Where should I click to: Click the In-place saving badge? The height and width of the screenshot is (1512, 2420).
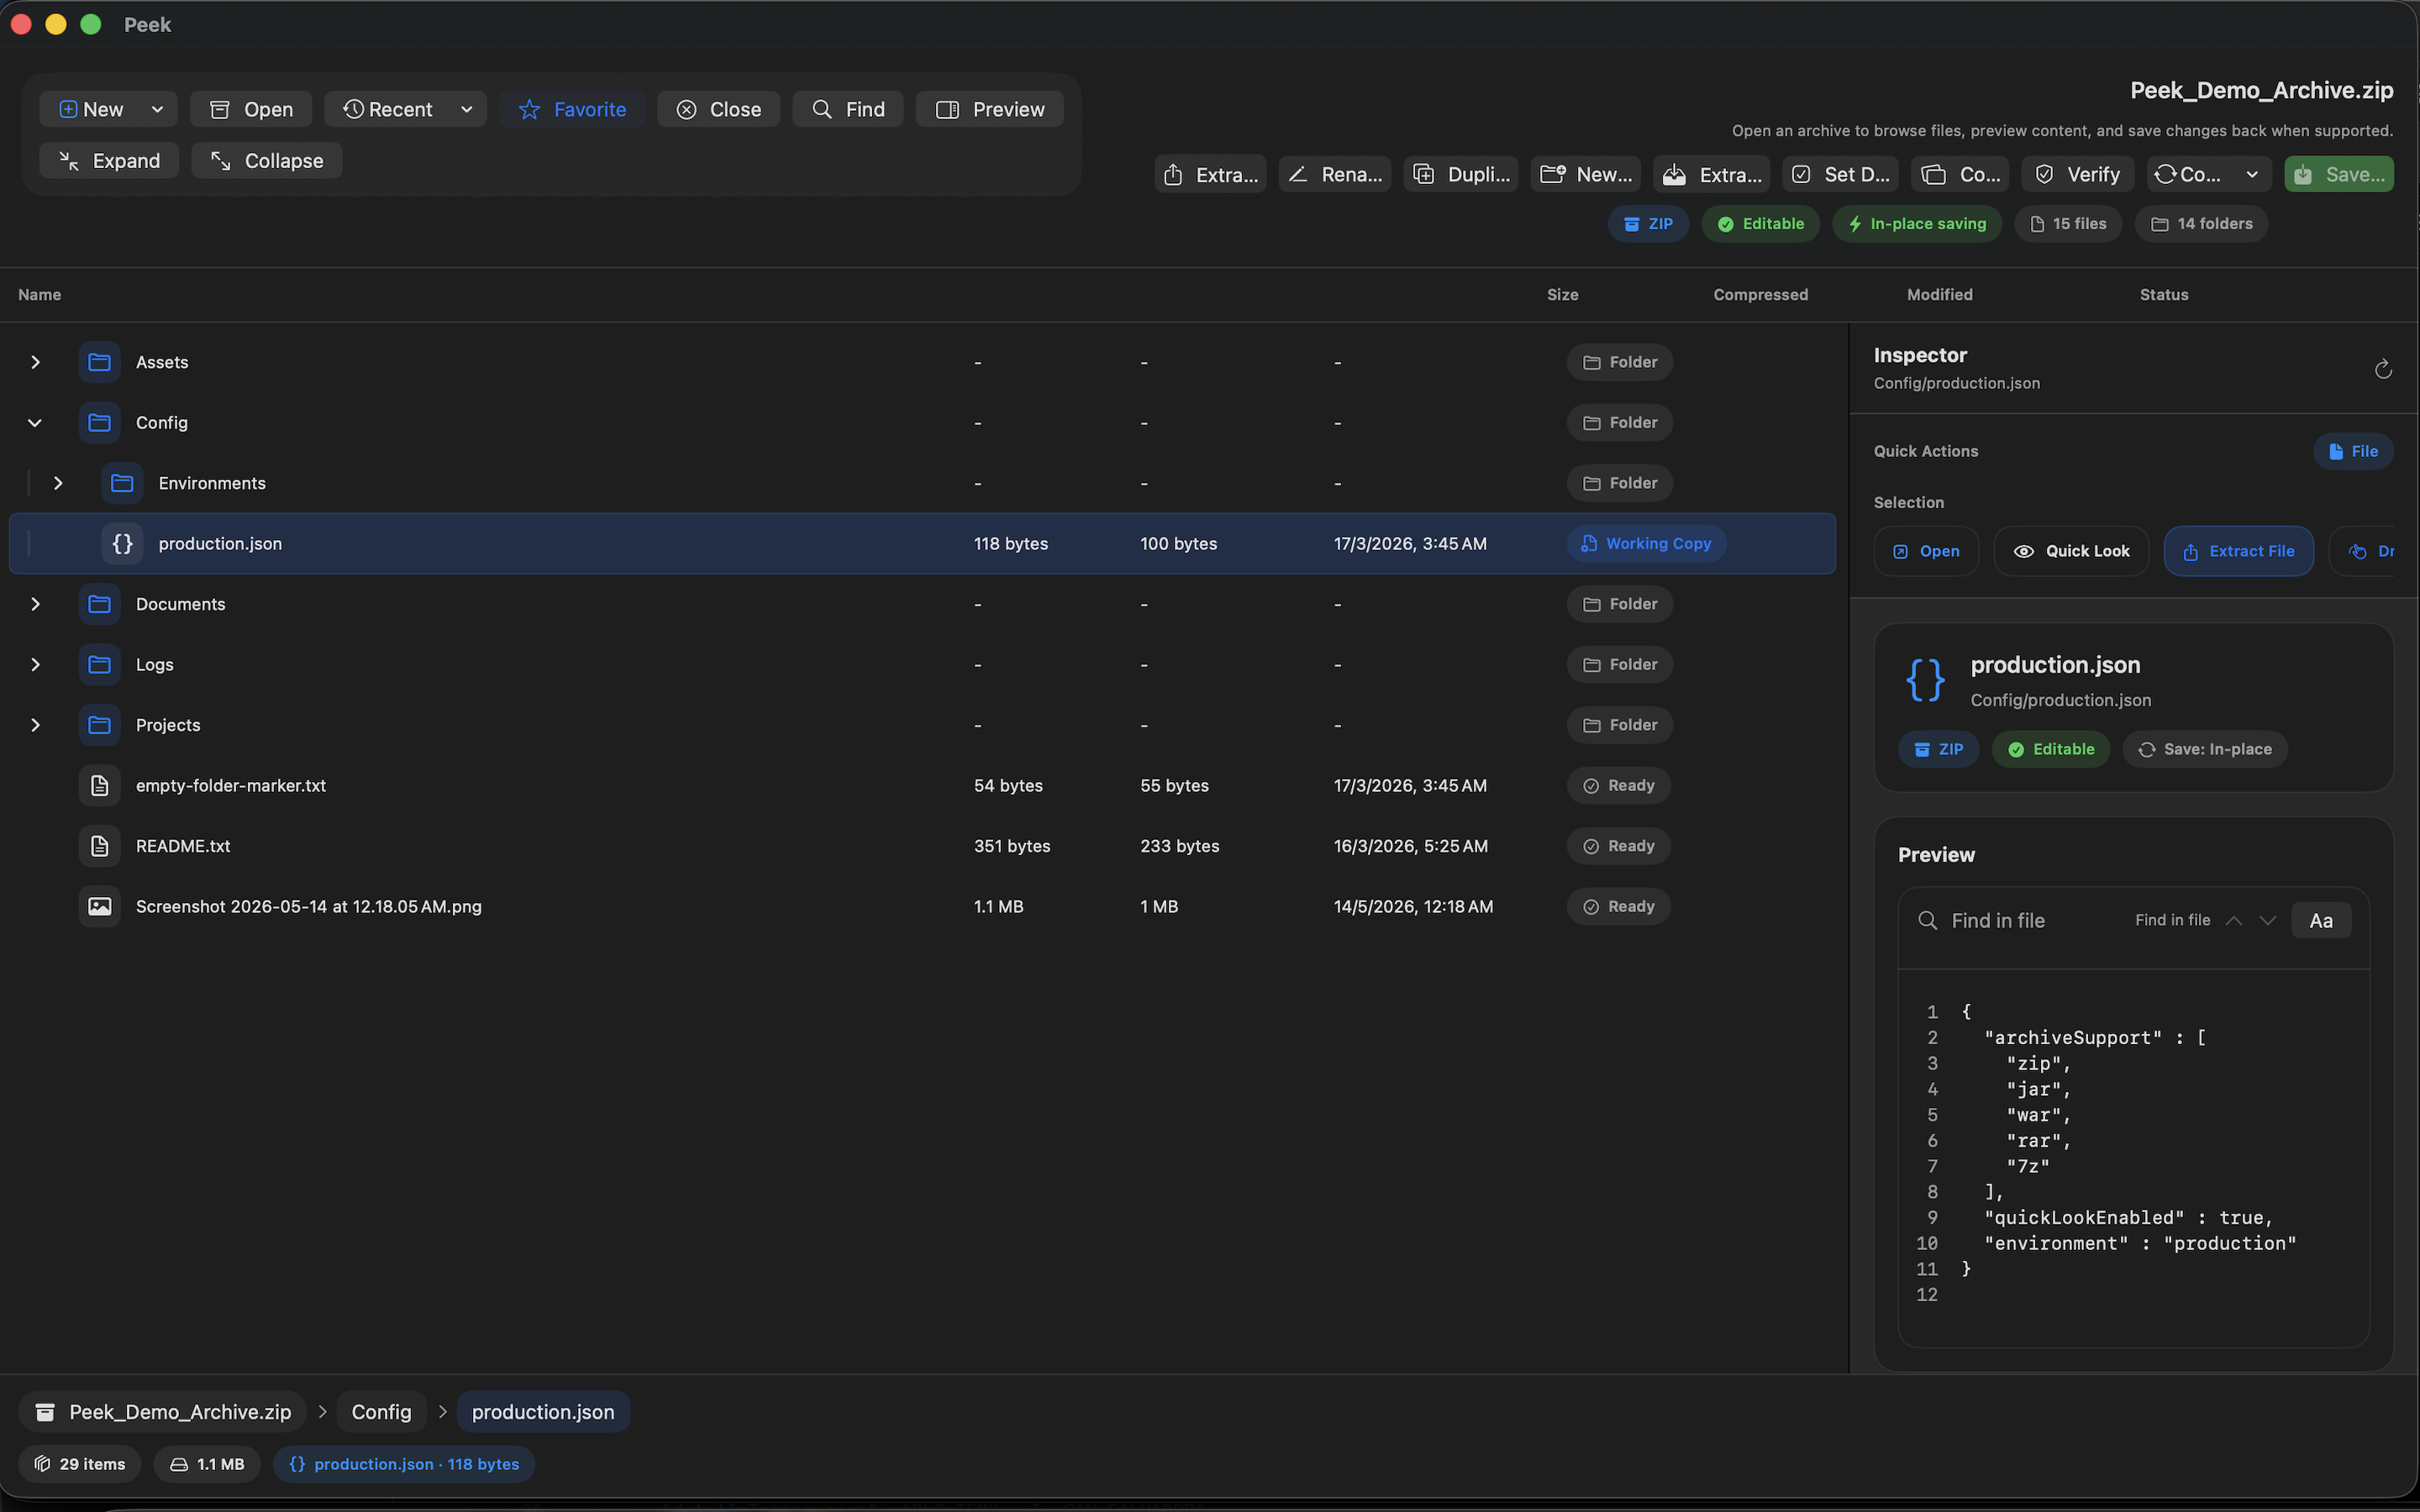pyautogui.click(x=1917, y=224)
